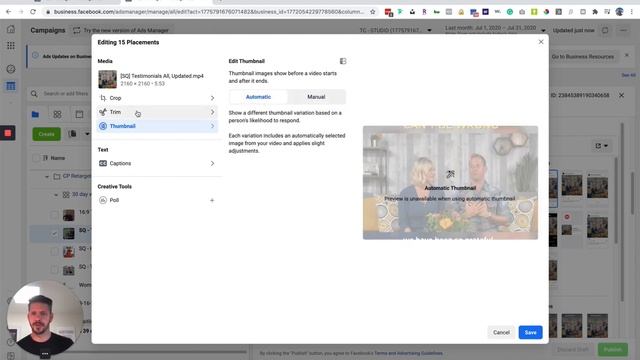Toggle the checked SQ ad row checkbox
The width and height of the screenshot is (640, 360).
[x=54, y=233]
